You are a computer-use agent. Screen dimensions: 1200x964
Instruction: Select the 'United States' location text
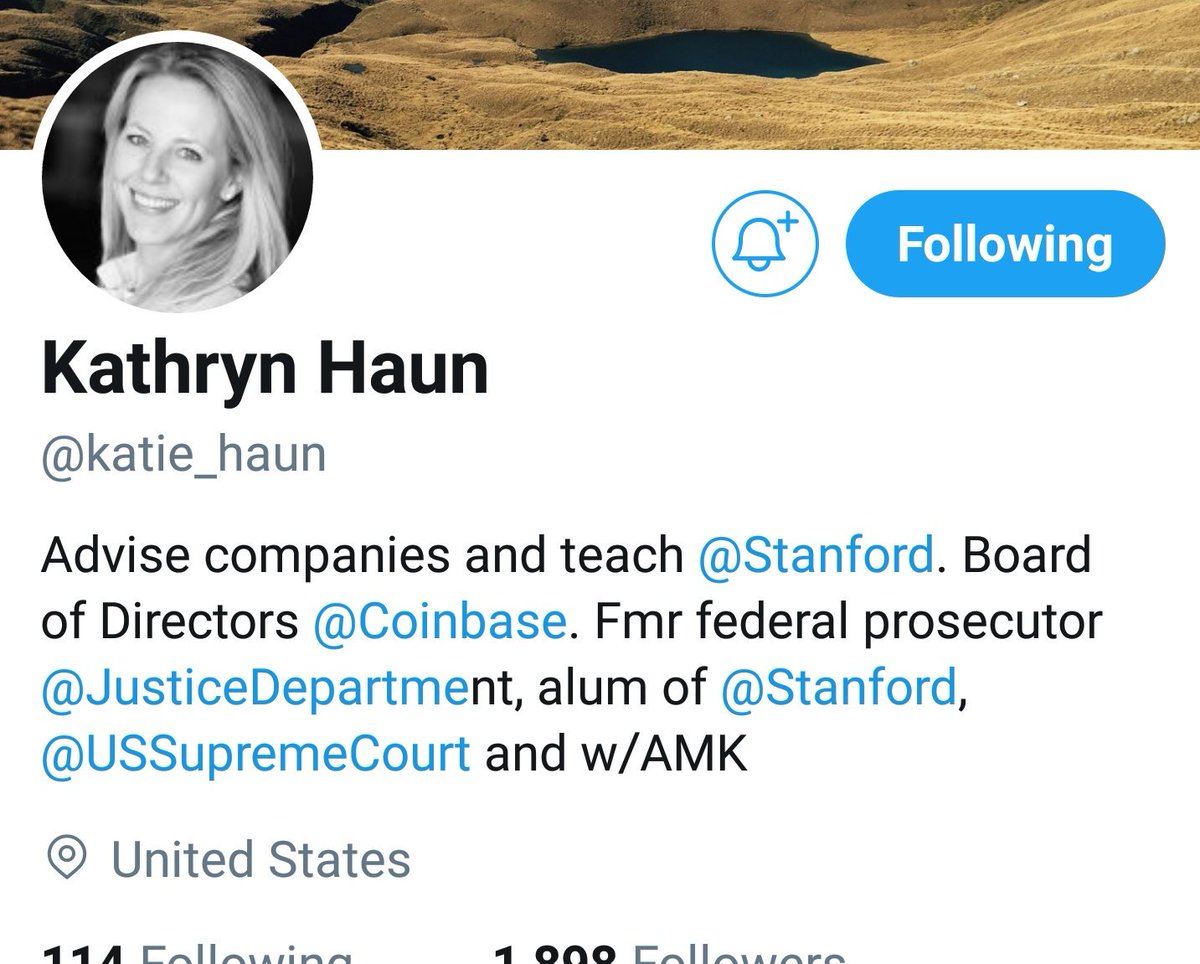tap(260, 859)
